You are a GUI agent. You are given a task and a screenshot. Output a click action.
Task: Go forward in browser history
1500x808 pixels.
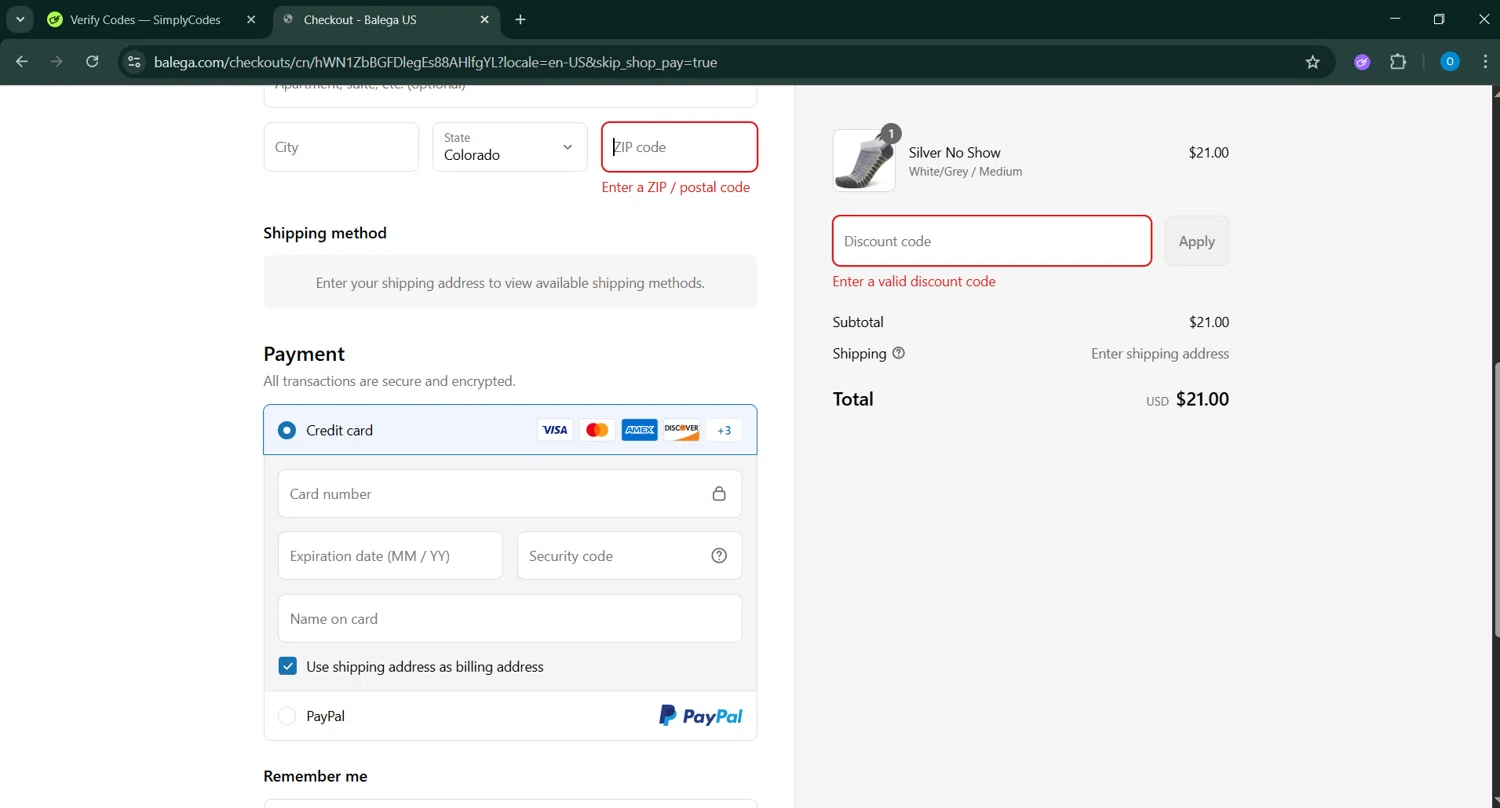click(x=57, y=62)
